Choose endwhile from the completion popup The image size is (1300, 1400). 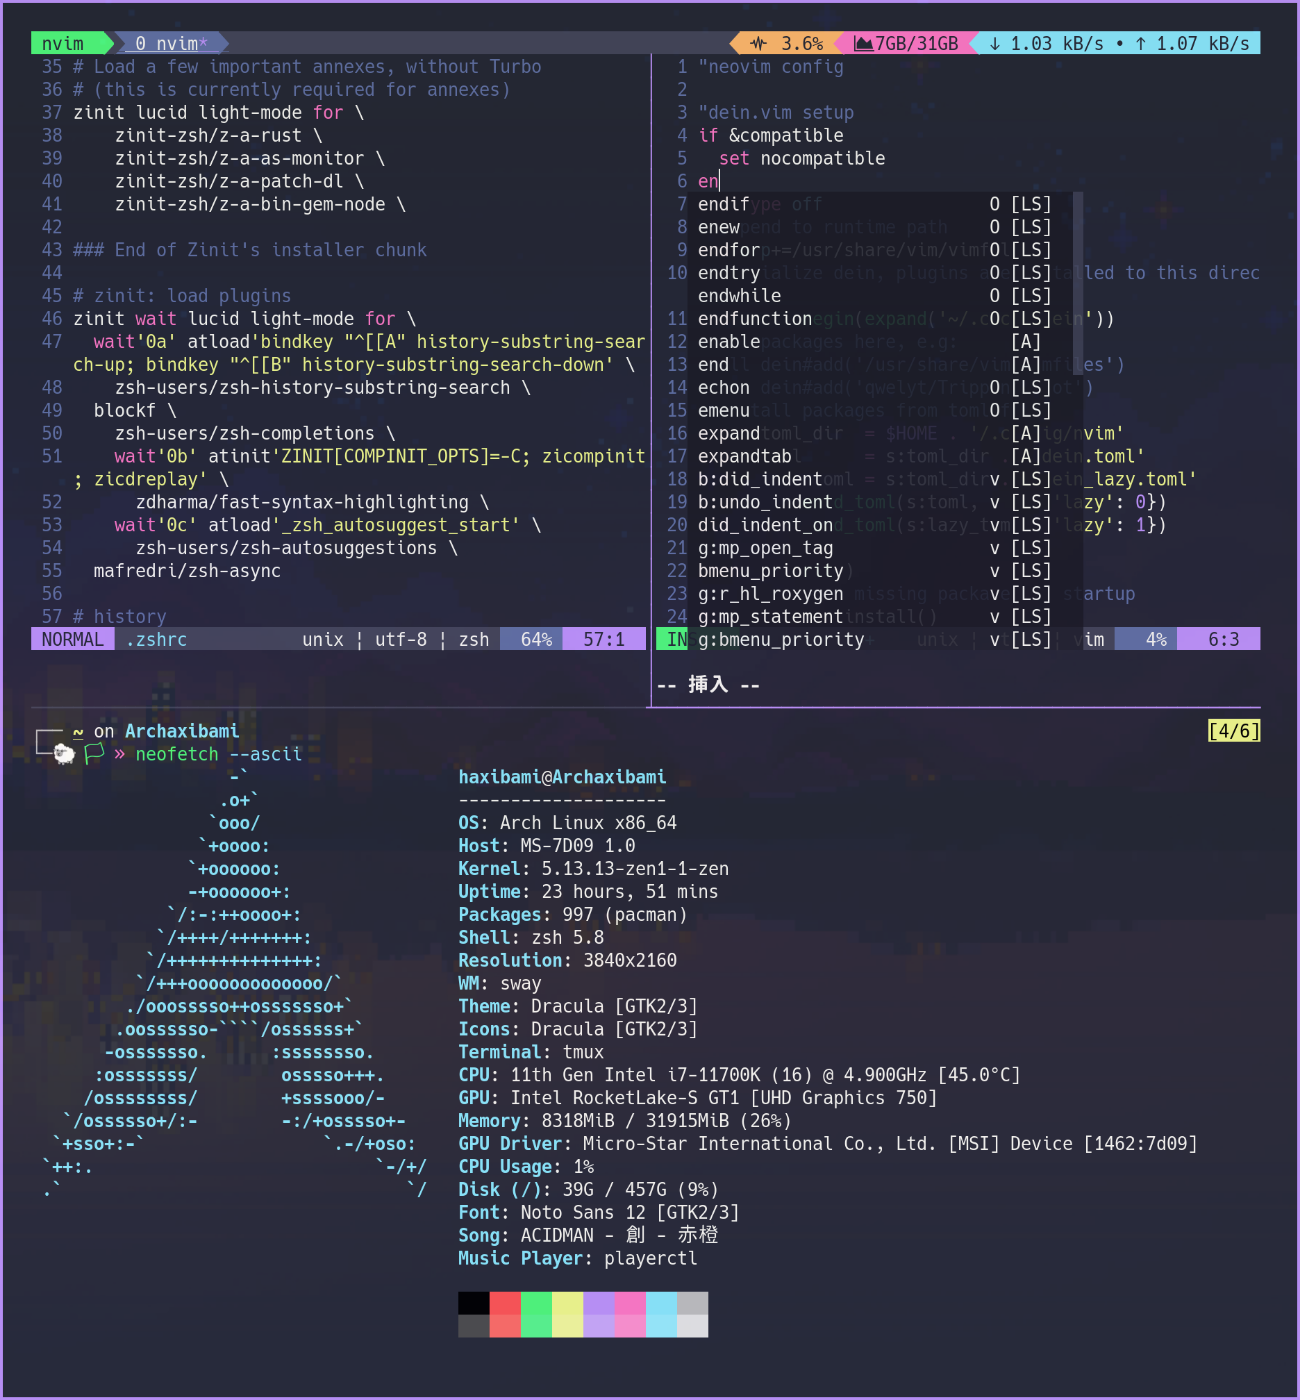pos(880,296)
